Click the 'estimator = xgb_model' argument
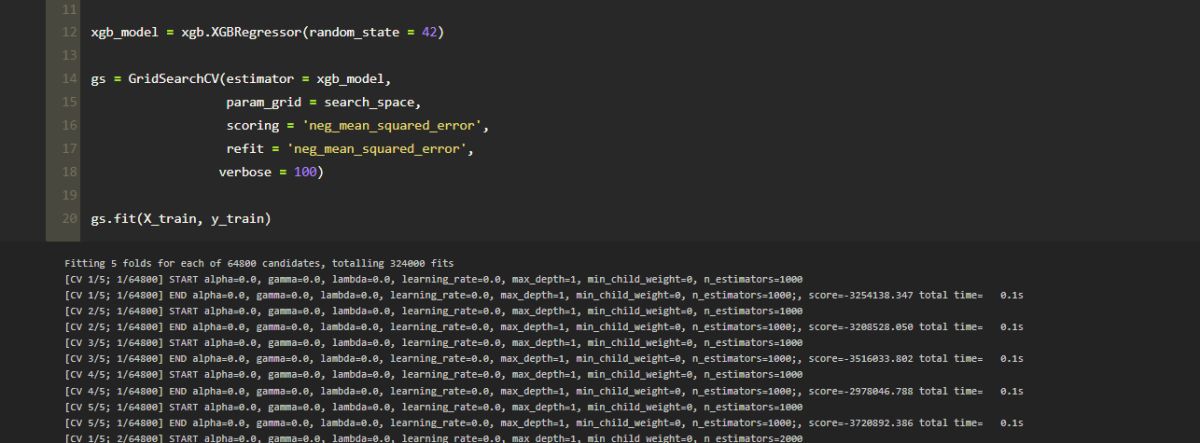 click(x=309, y=78)
